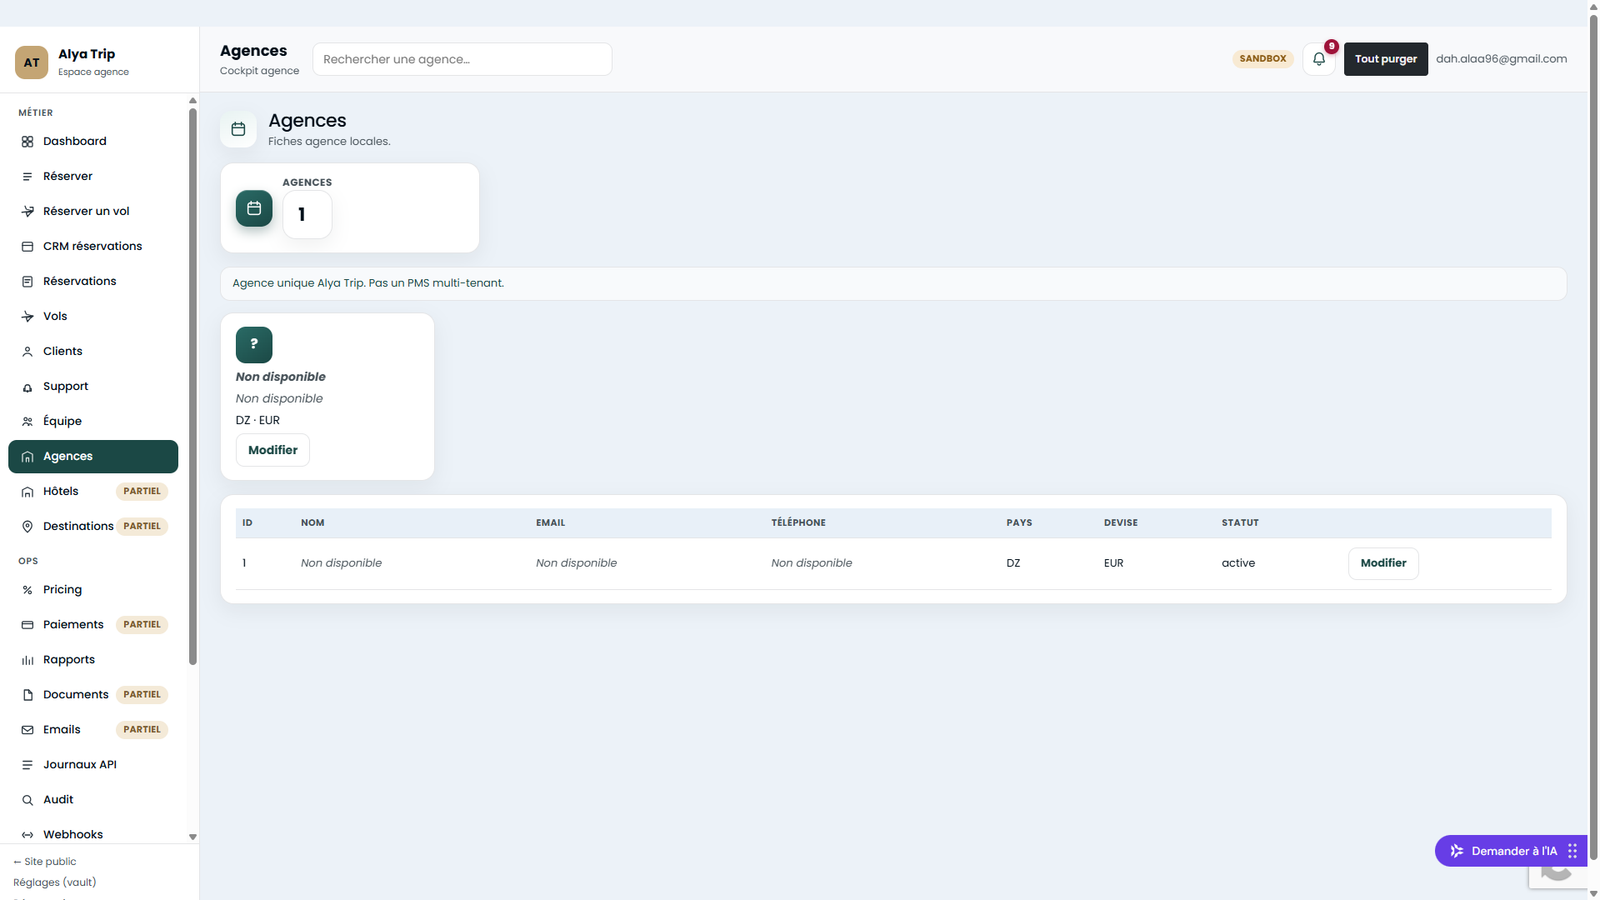The image size is (1600, 900).
Task: Click the drag handle dots on Demander à l'IA
Action: 1572,851
